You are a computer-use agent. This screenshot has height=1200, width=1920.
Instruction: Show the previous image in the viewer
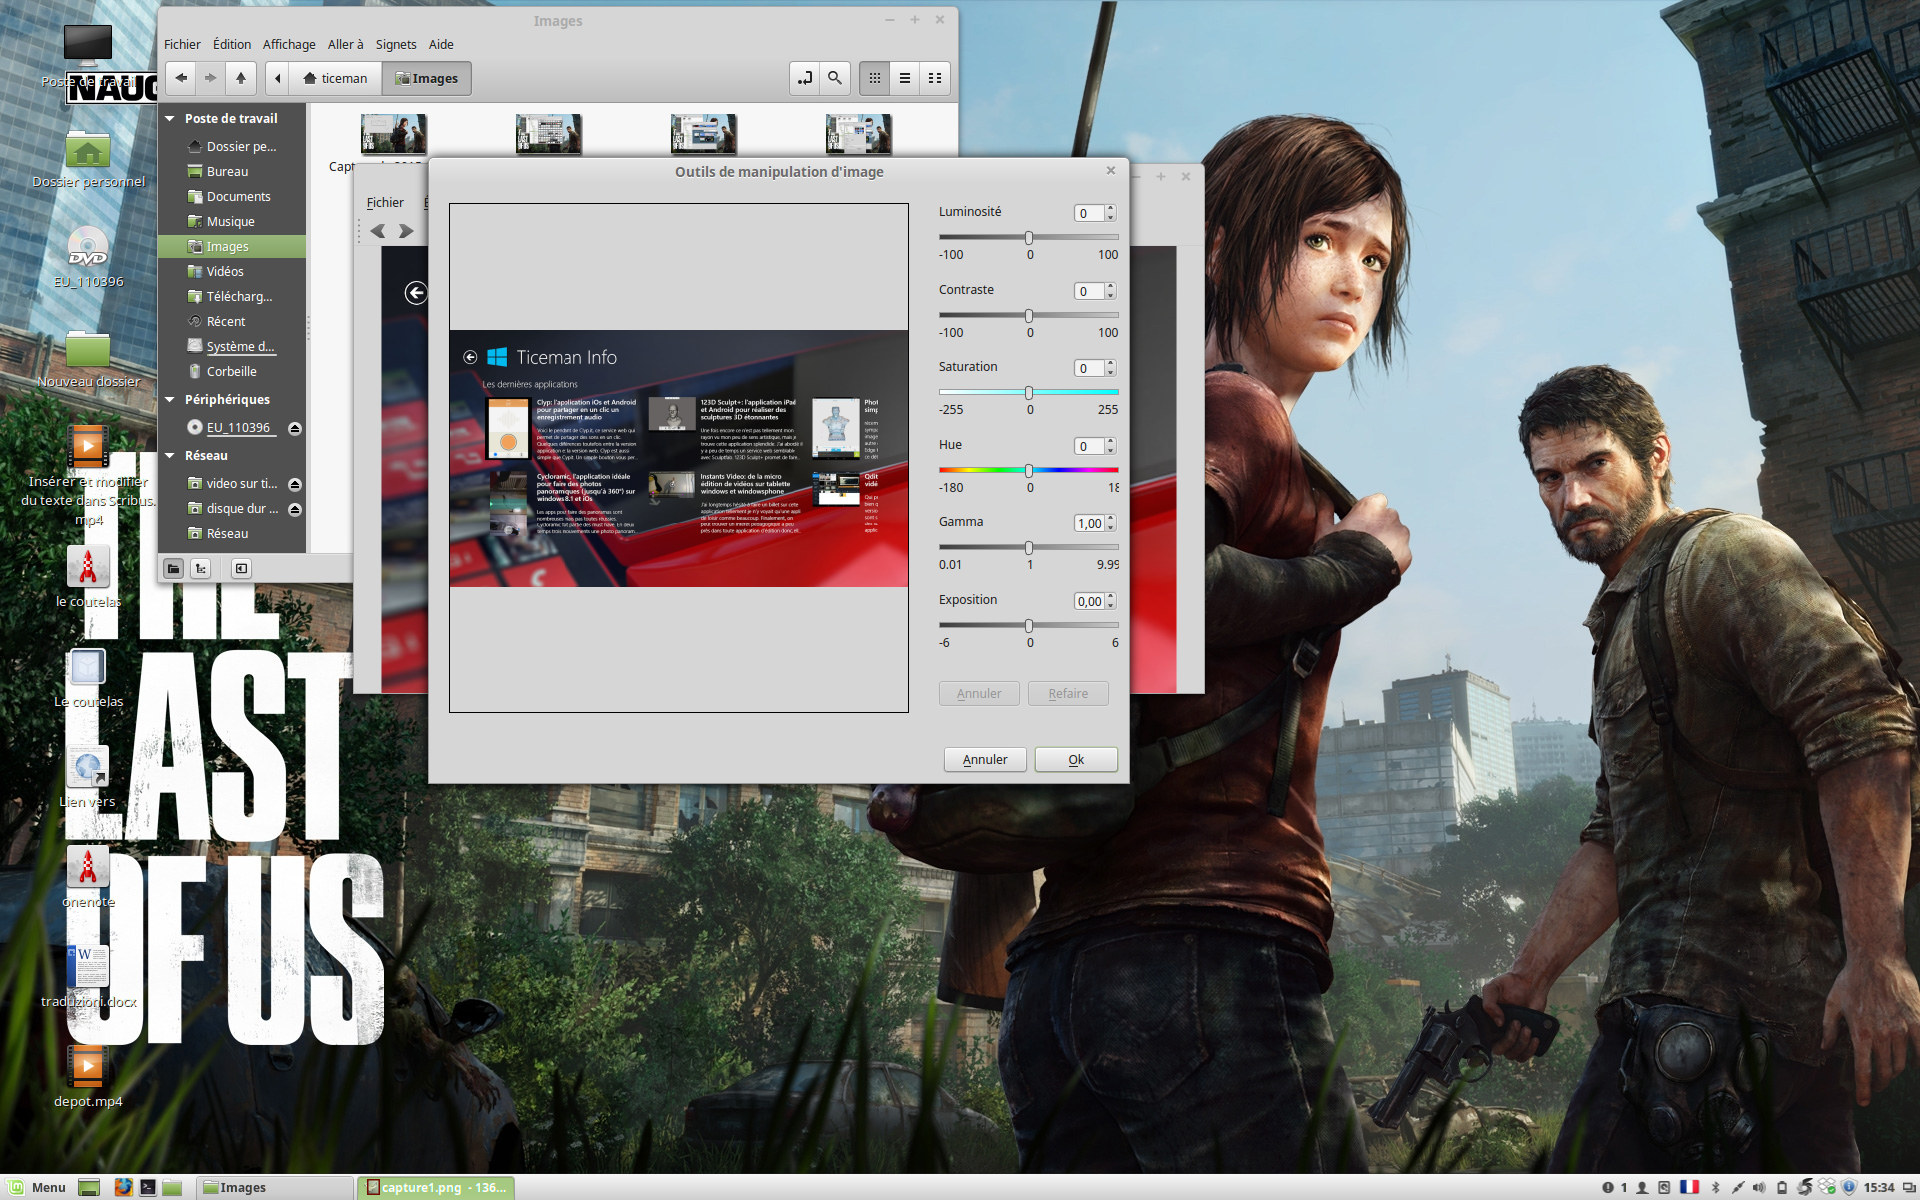tap(378, 231)
